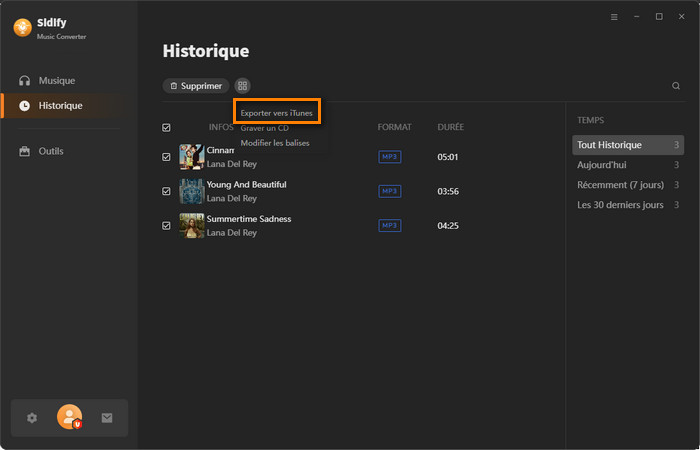Filter history by Les 30 derniers jours
The width and height of the screenshot is (700, 450).
click(x=620, y=205)
